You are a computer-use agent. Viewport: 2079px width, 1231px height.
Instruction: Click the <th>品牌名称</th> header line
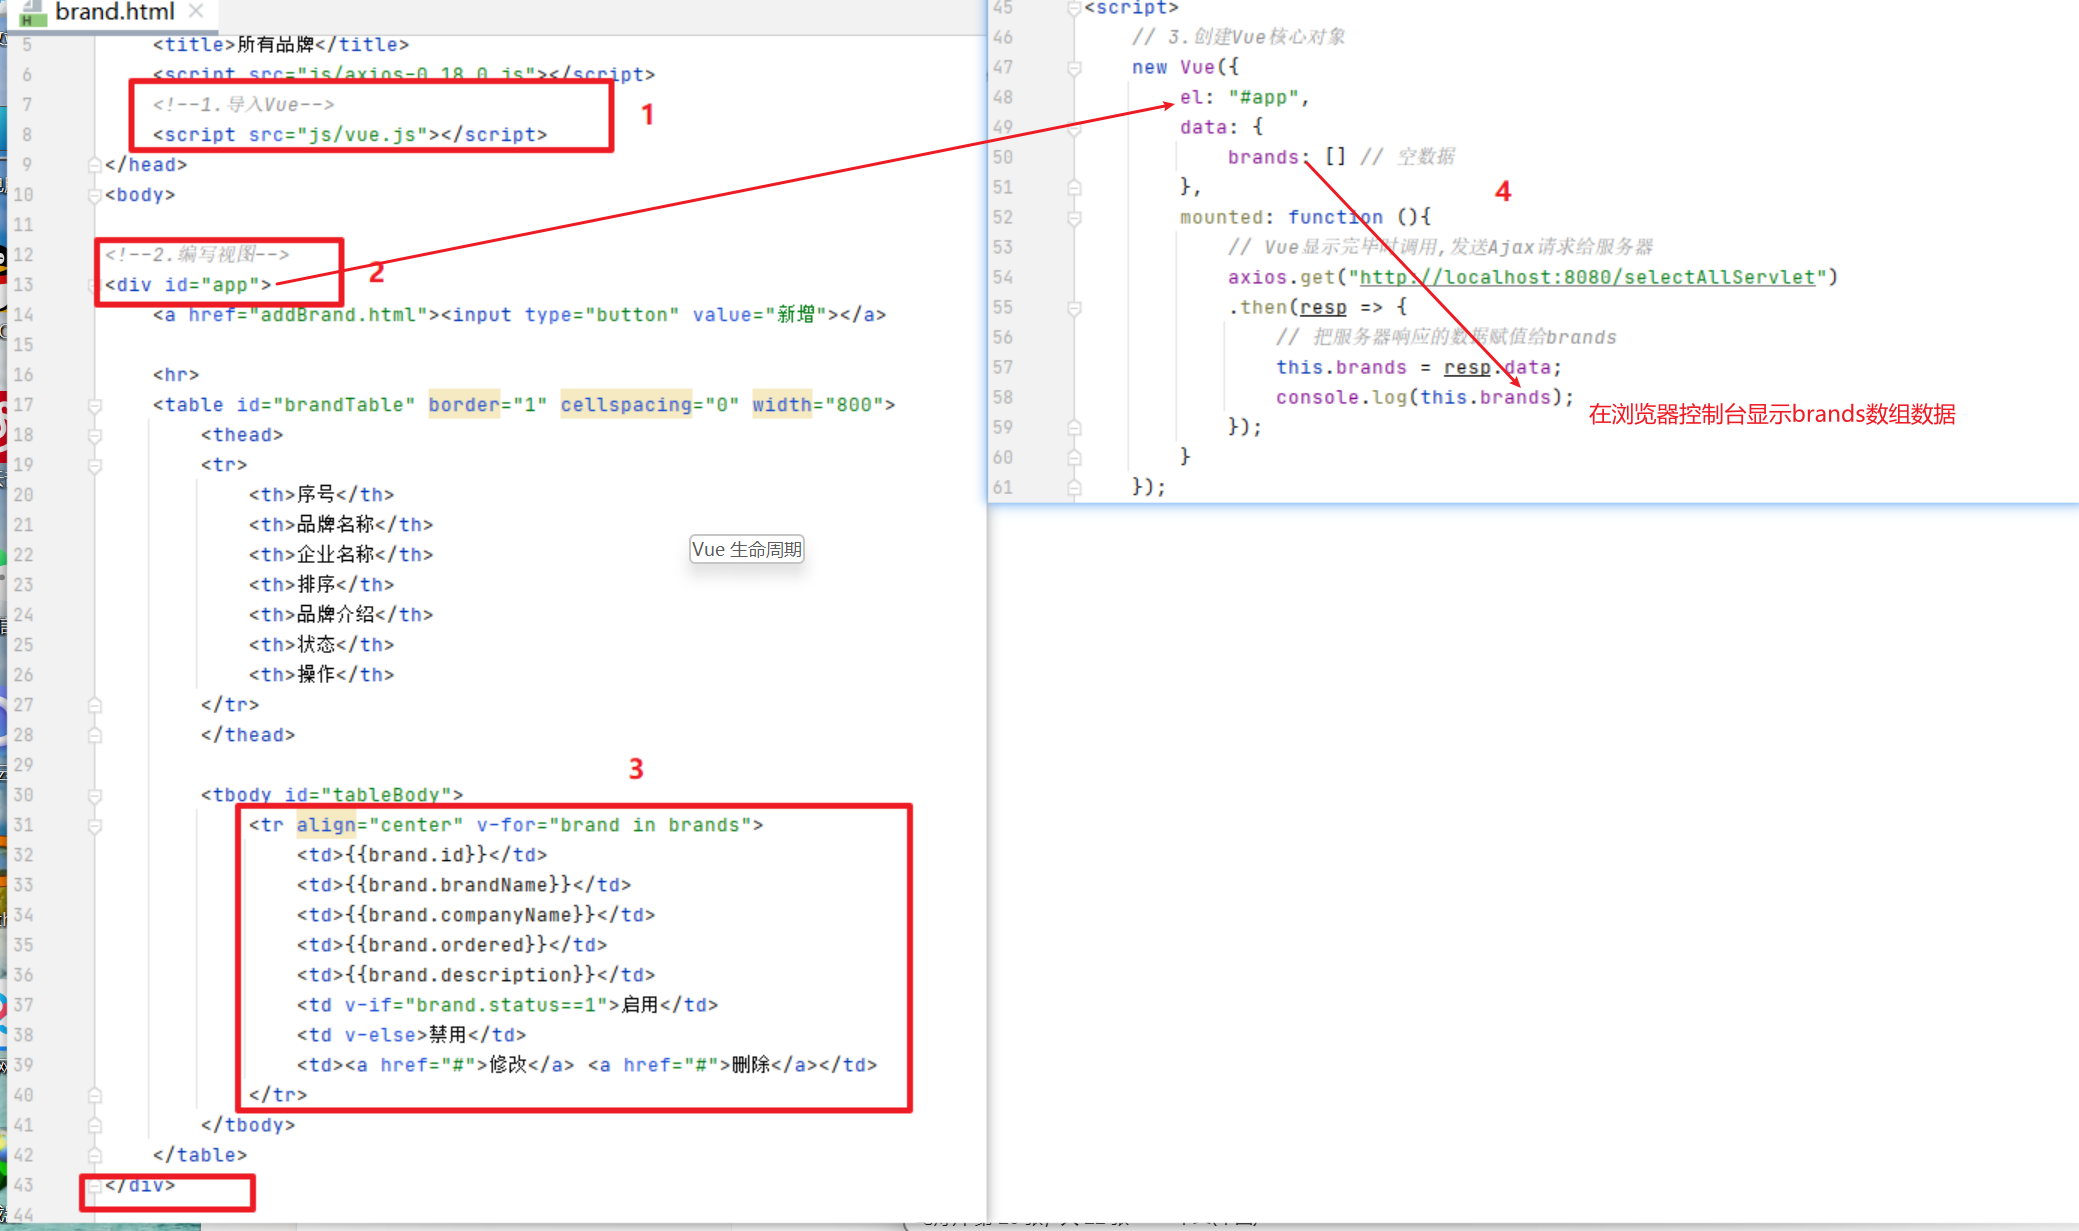(341, 525)
